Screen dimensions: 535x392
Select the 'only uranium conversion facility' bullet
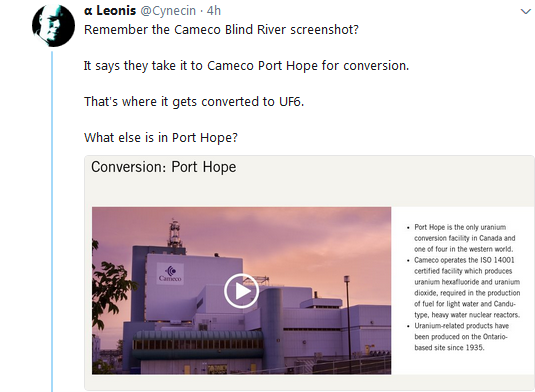464,238
